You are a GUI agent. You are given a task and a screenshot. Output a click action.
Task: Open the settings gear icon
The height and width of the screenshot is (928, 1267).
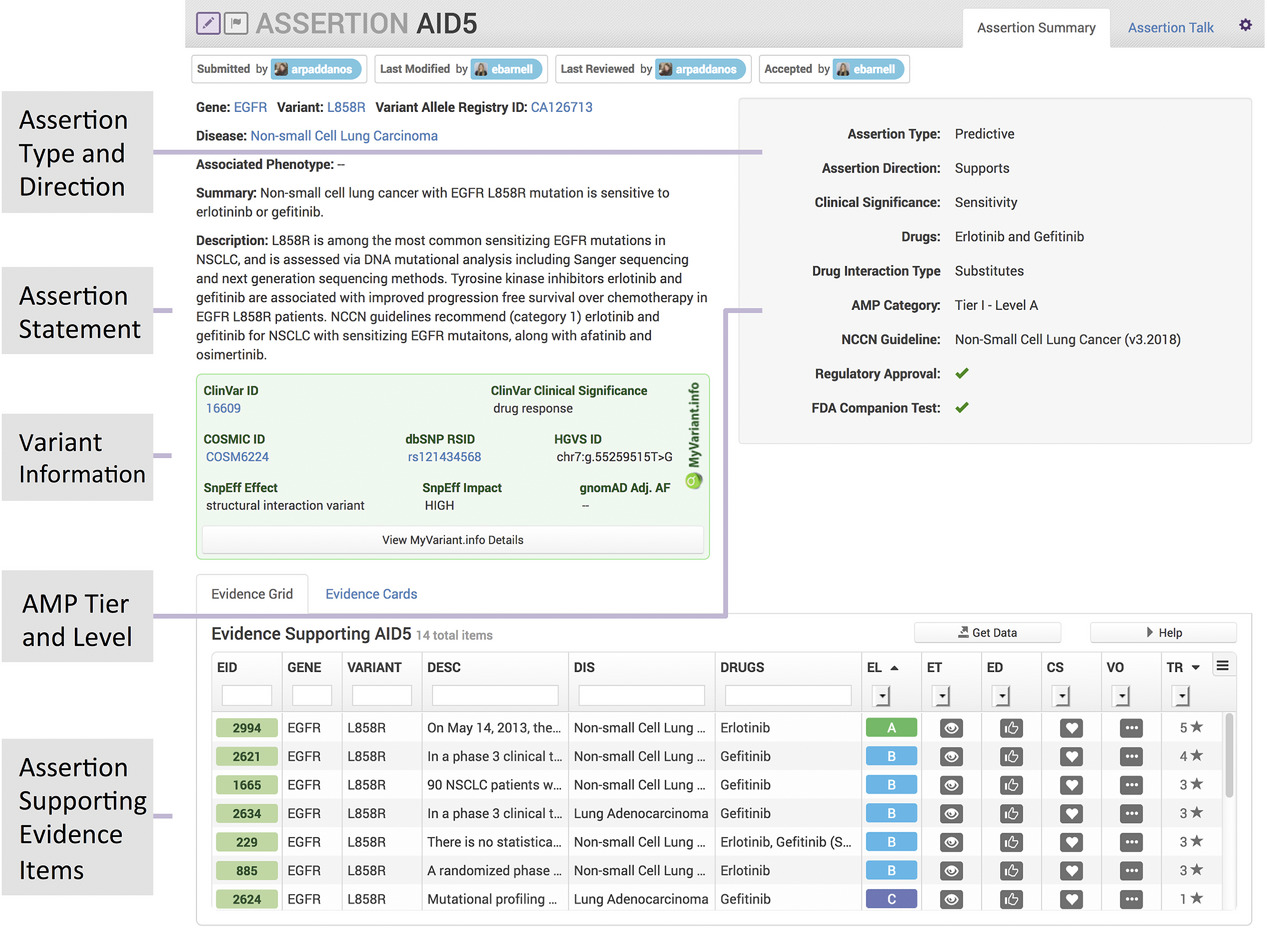[x=1245, y=25]
